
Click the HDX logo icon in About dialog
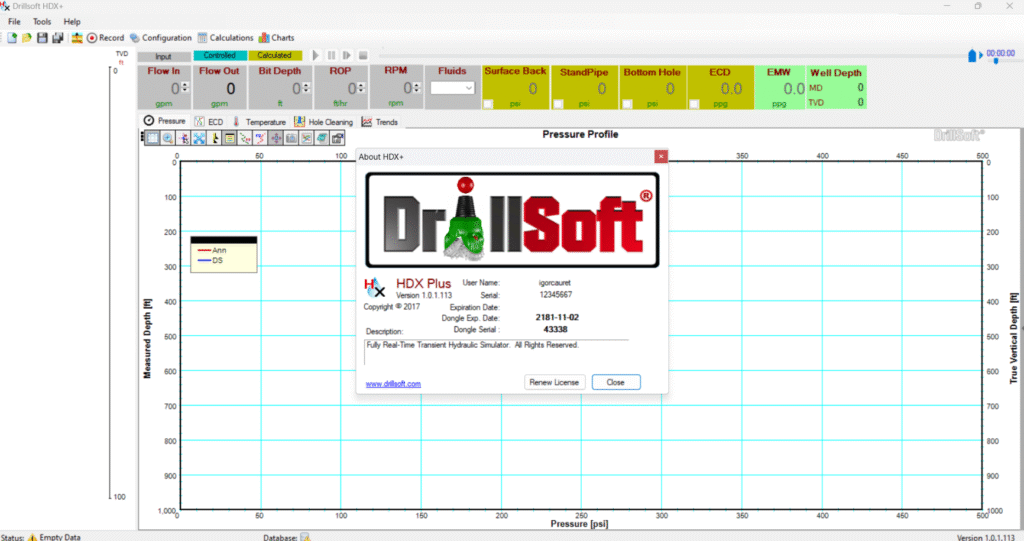click(x=375, y=288)
